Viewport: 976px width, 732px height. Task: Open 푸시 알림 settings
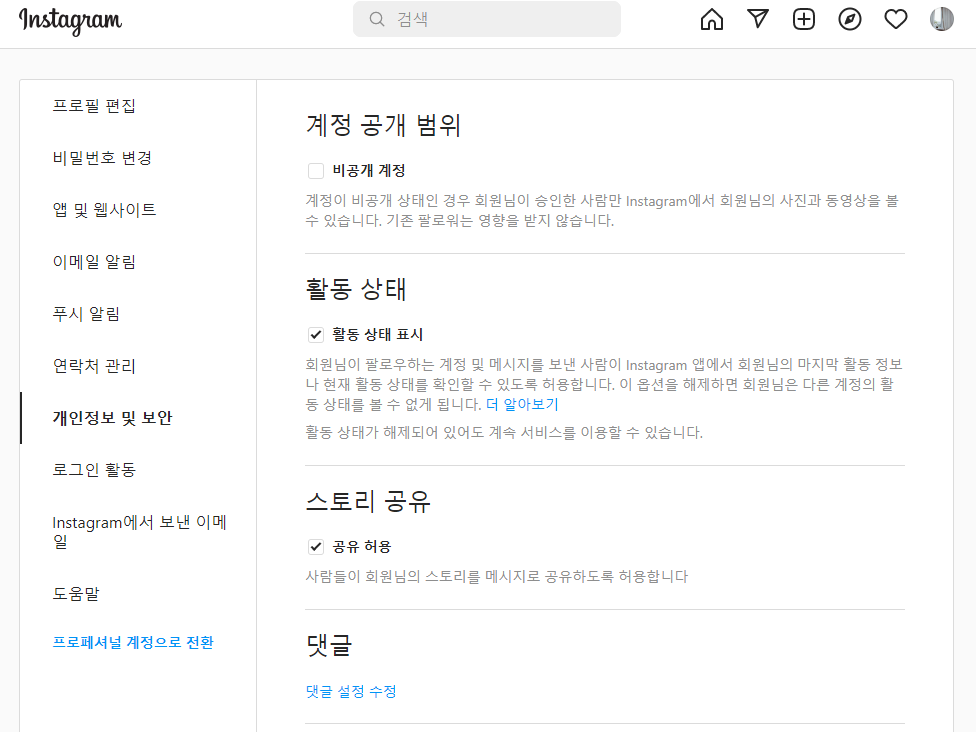(86, 314)
